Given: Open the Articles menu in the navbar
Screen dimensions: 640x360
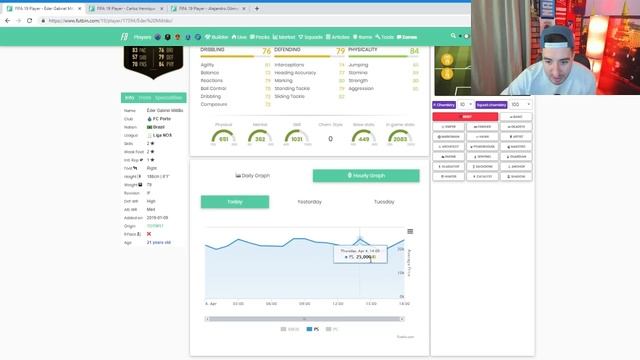Looking at the screenshot, I should (x=338, y=37).
